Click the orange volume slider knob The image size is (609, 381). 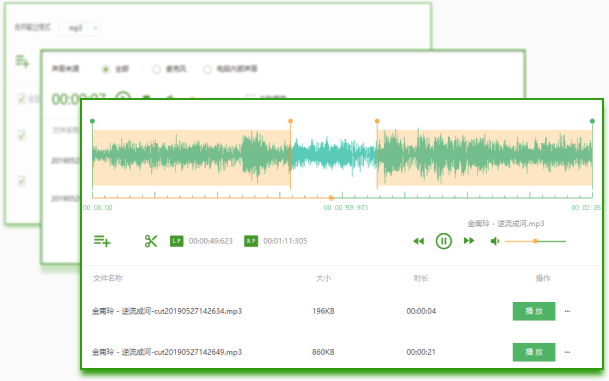point(535,241)
